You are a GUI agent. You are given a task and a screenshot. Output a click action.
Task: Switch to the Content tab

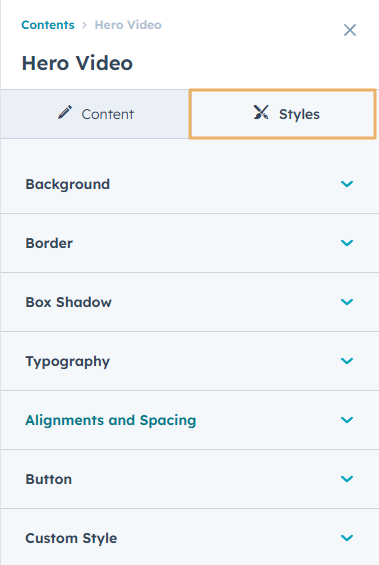click(x=95, y=114)
